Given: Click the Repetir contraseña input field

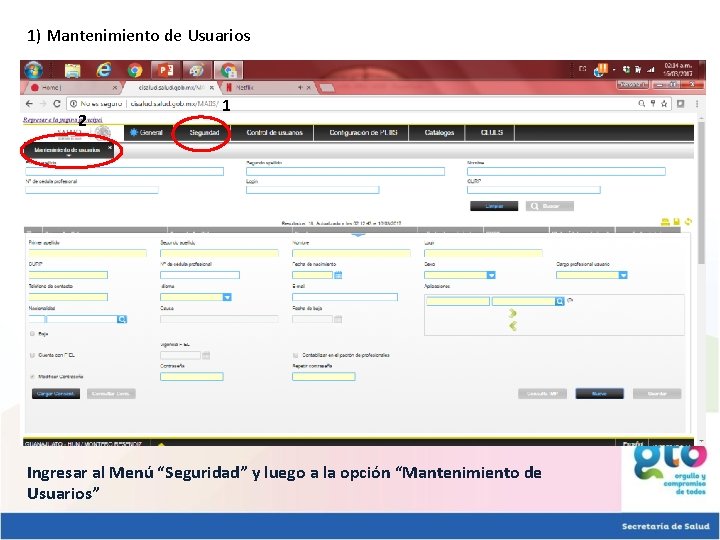Looking at the screenshot, I should 324,377.
